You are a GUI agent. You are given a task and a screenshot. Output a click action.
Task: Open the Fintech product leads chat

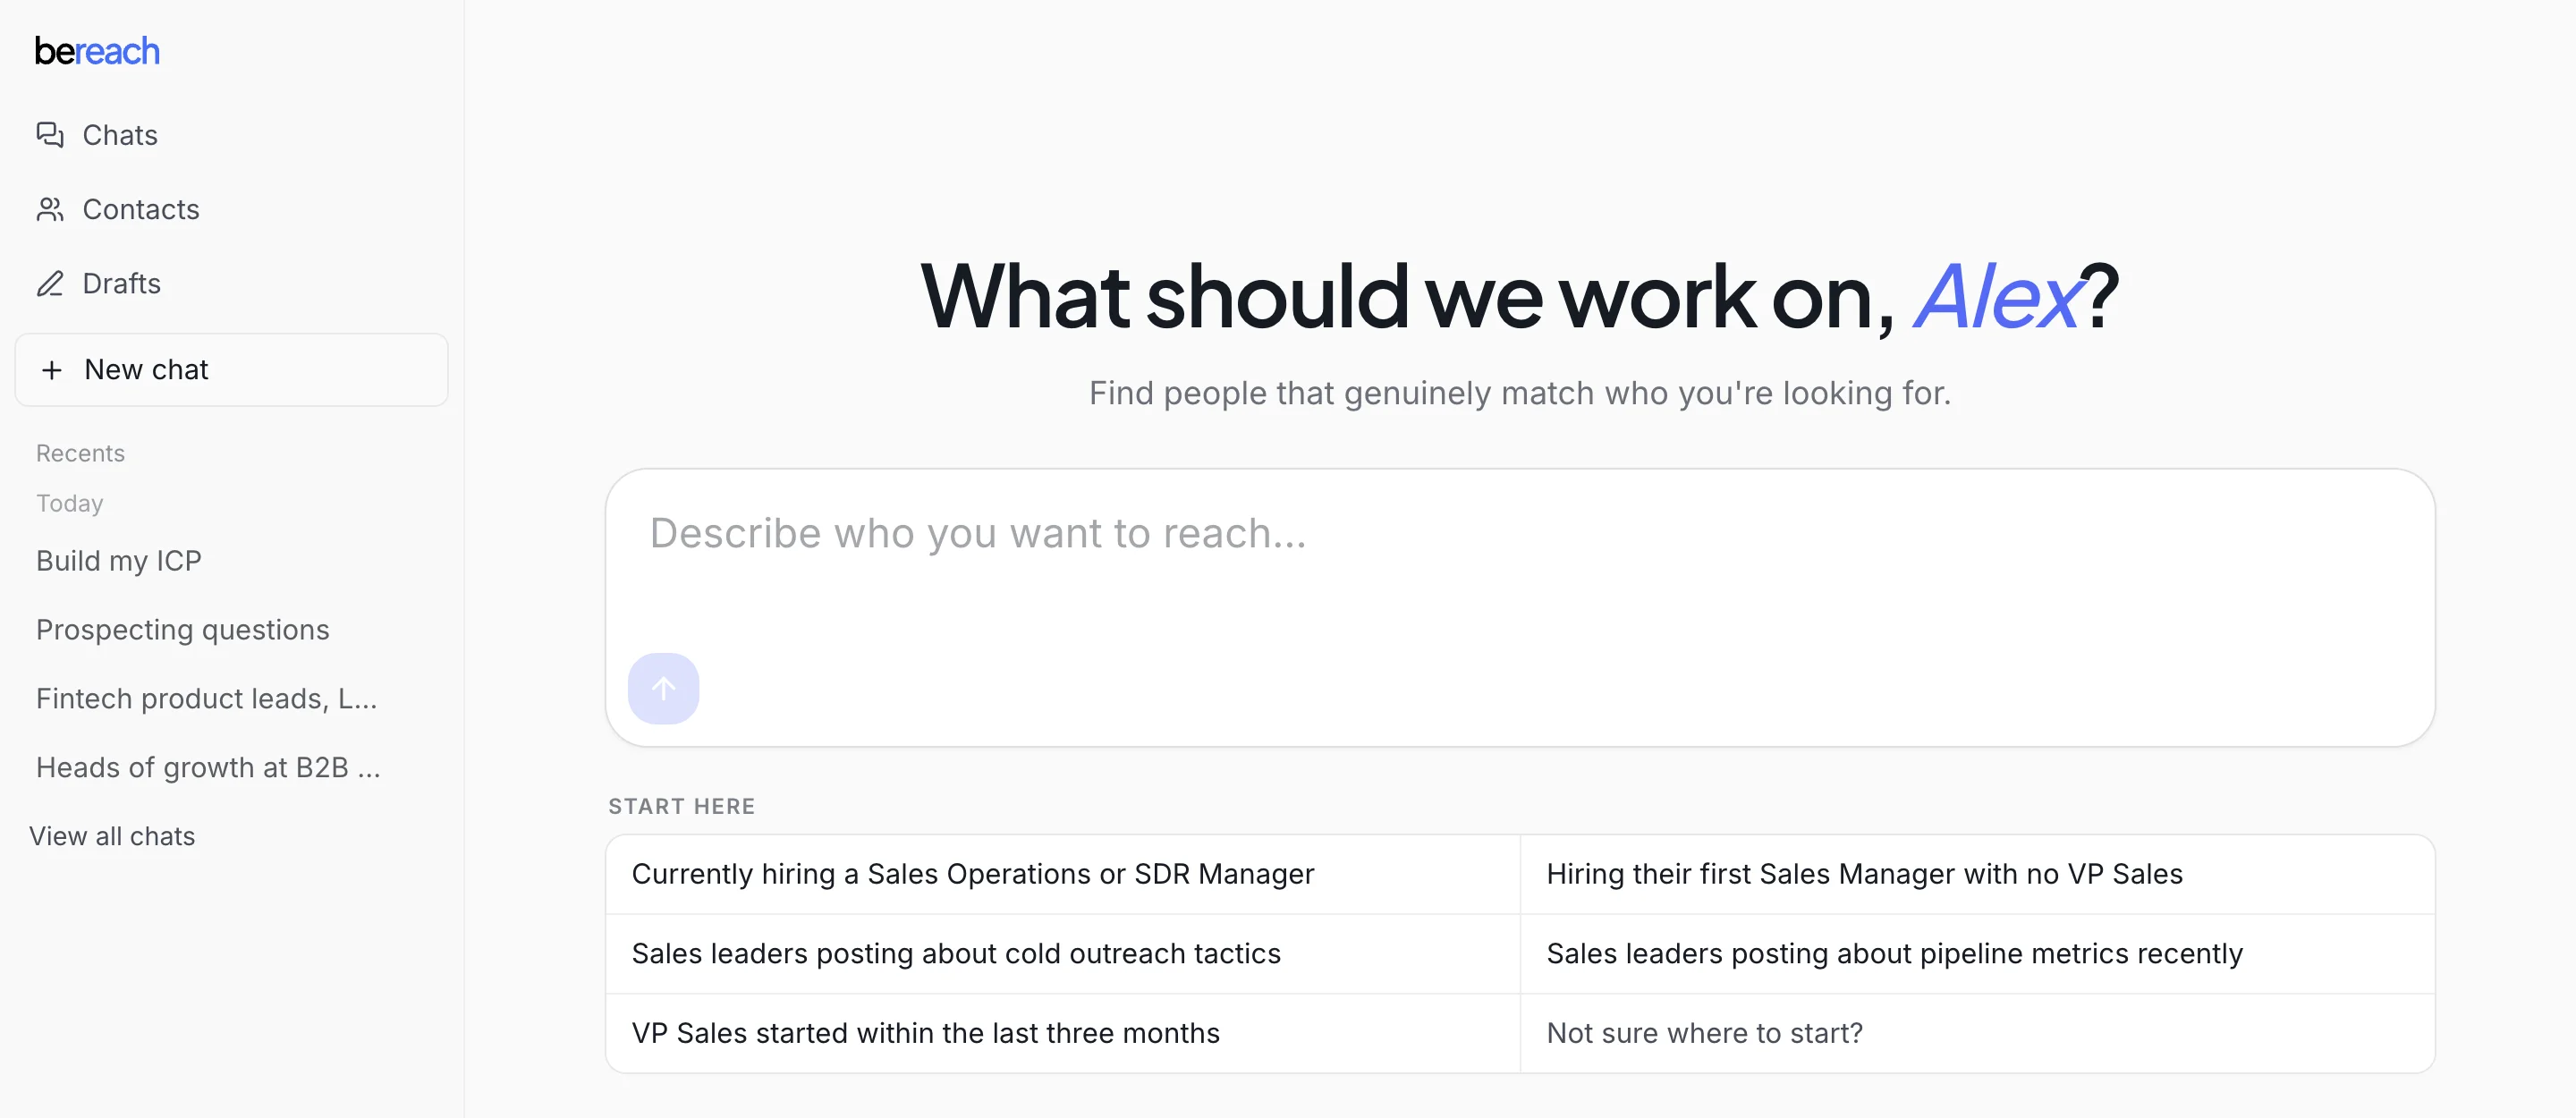point(207,699)
